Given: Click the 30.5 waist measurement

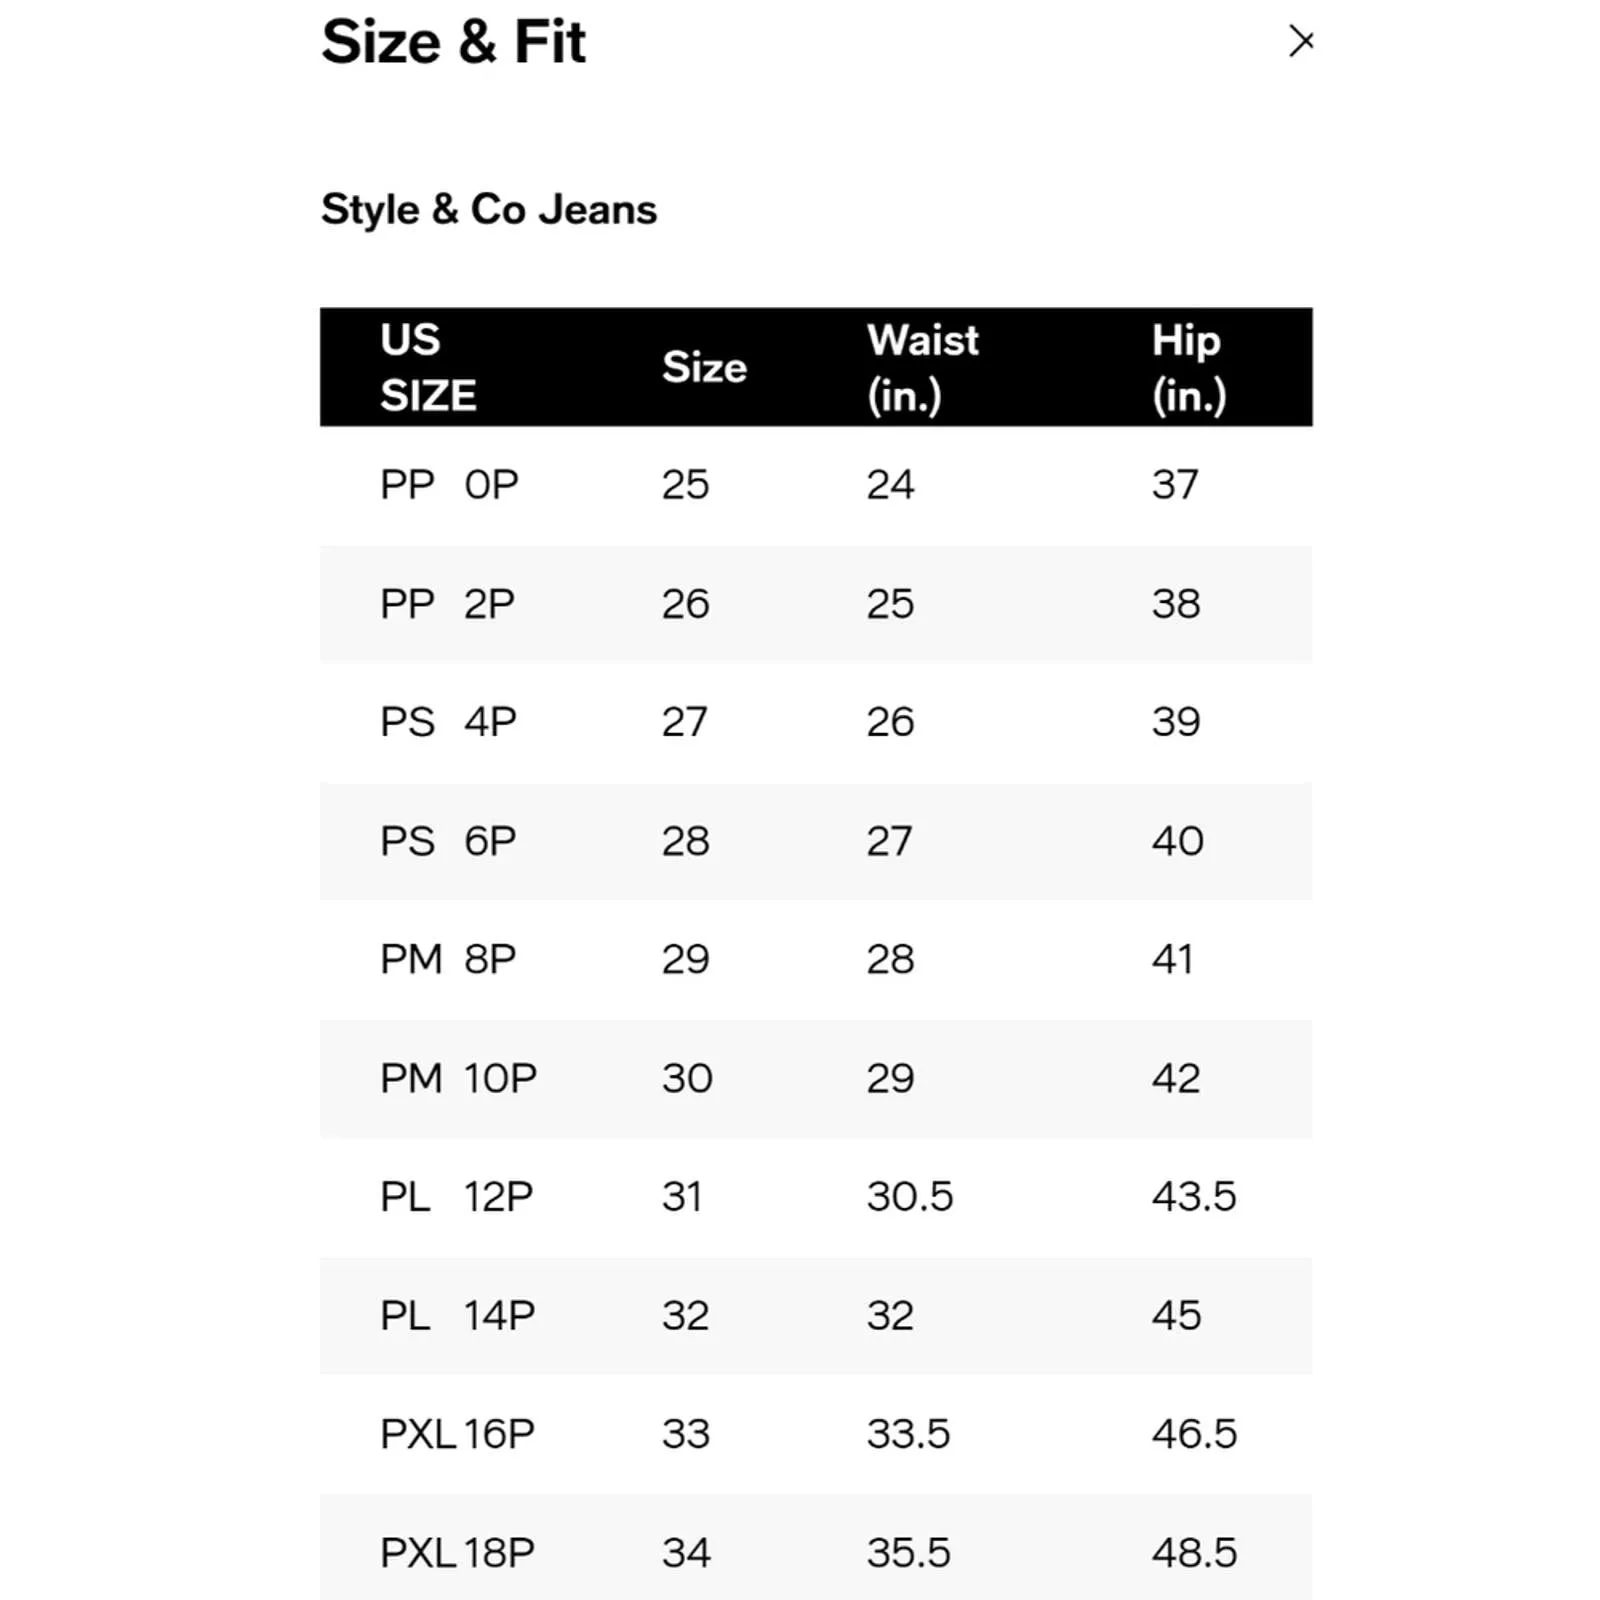Looking at the screenshot, I should 909,1196.
